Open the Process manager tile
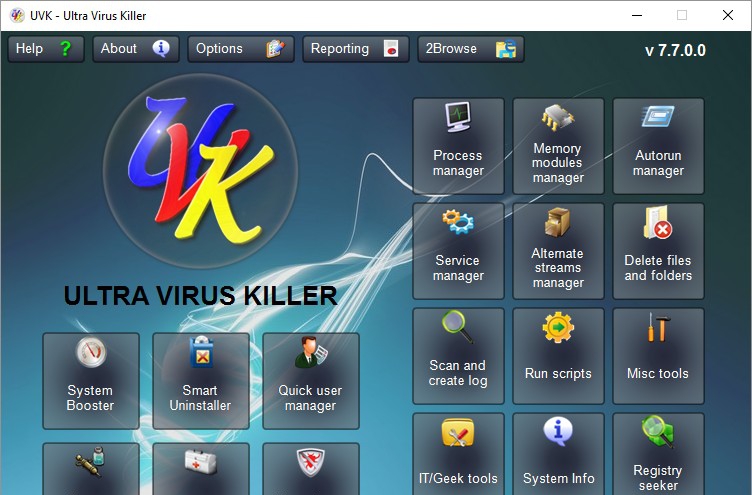 (x=458, y=146)
